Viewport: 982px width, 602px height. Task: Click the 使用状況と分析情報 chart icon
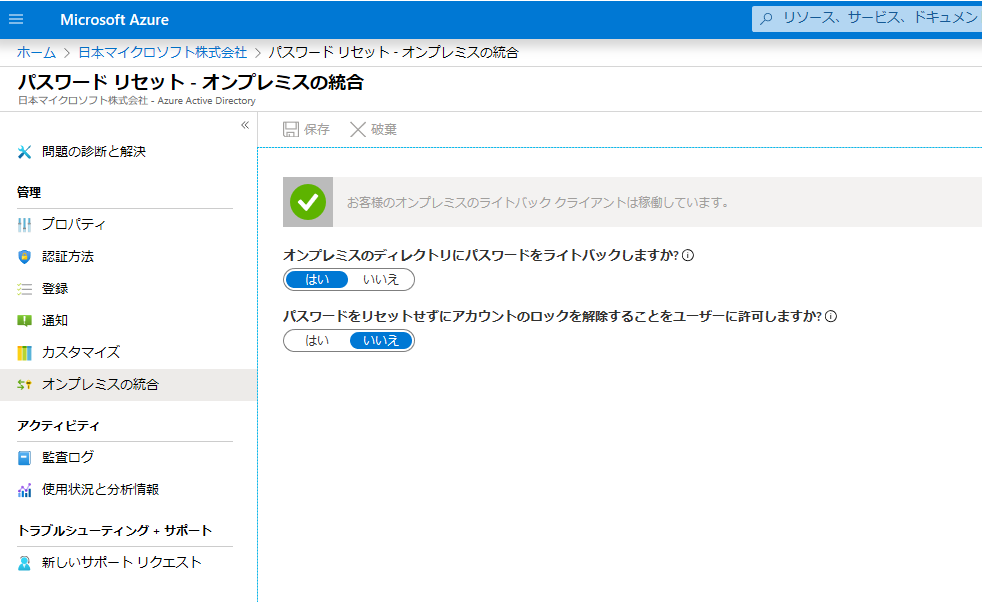click(x=24, y=490)
